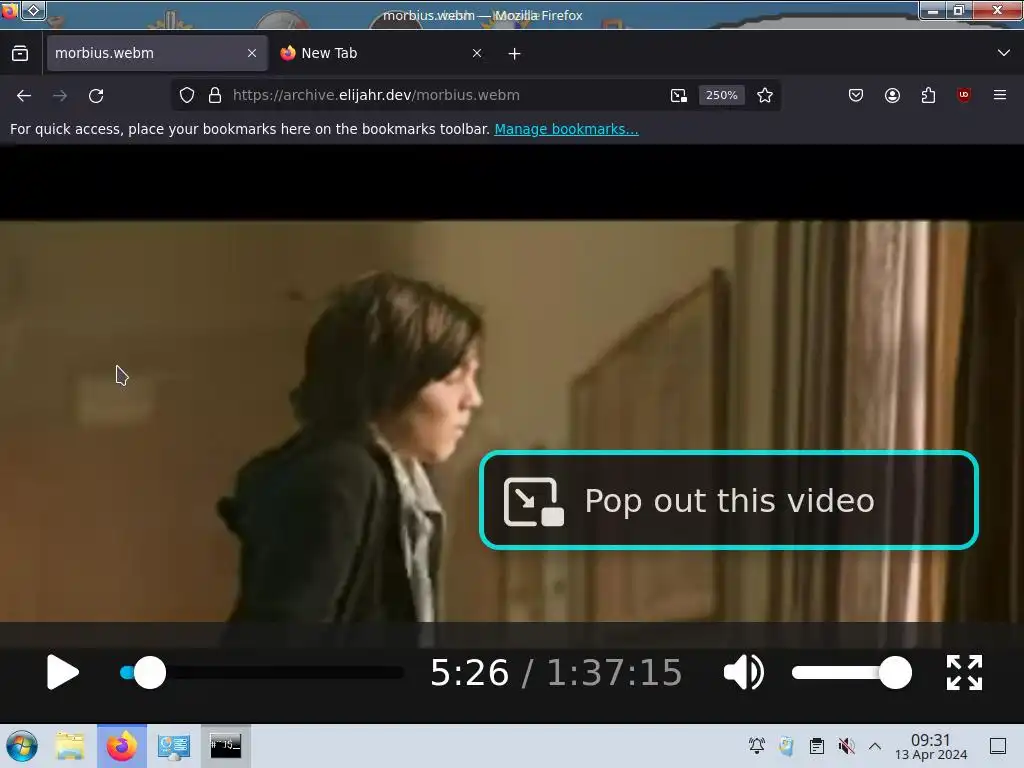The width and height of the screenshot is (1024, 768).
Task: Open the Start menu
Action: [x=22, y=746]
